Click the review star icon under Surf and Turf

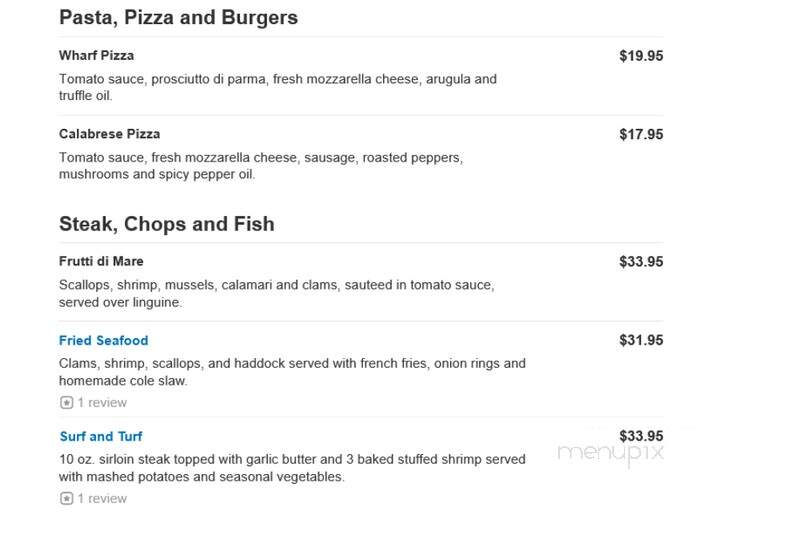(67, 498)
